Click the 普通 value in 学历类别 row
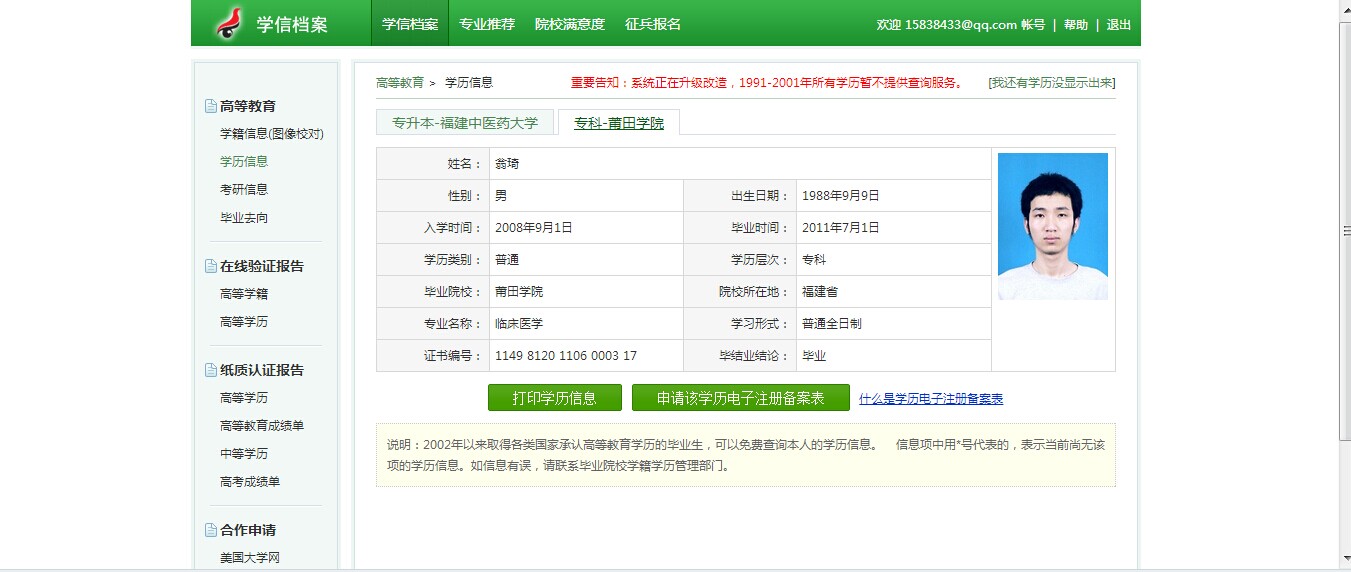 pos(507,260)
